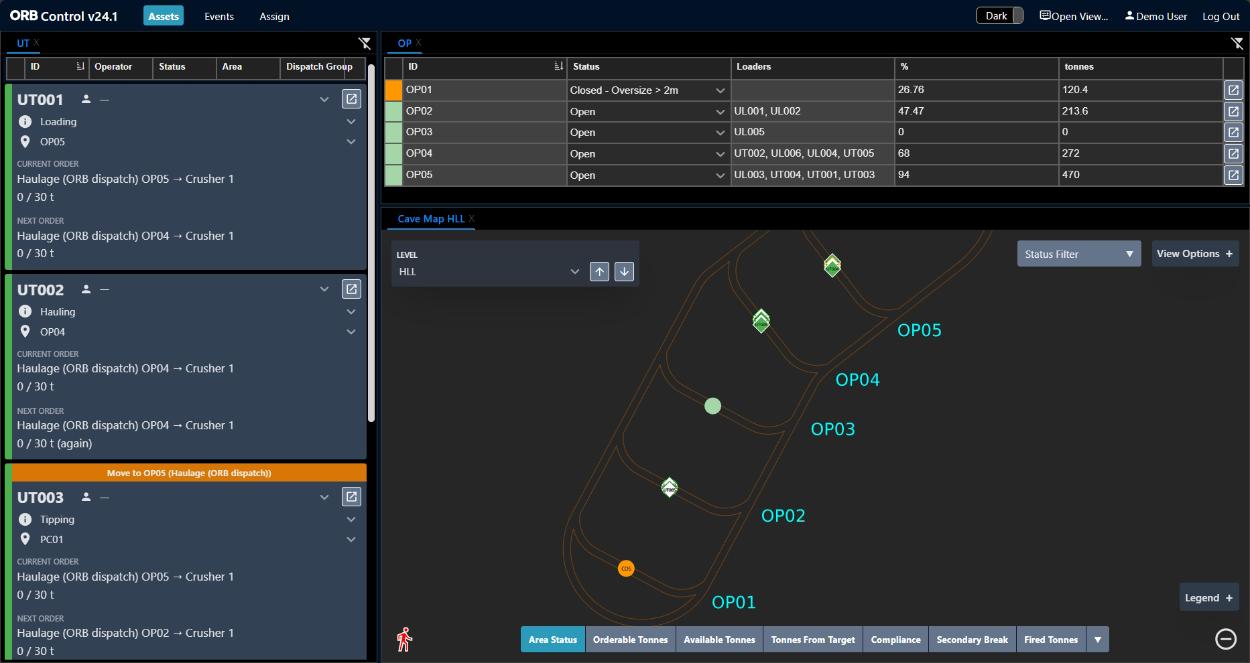This screenshot has height=663, width=1250.
Task: Zoom out map with minus circle
Action: click(x=1226, y=639)
